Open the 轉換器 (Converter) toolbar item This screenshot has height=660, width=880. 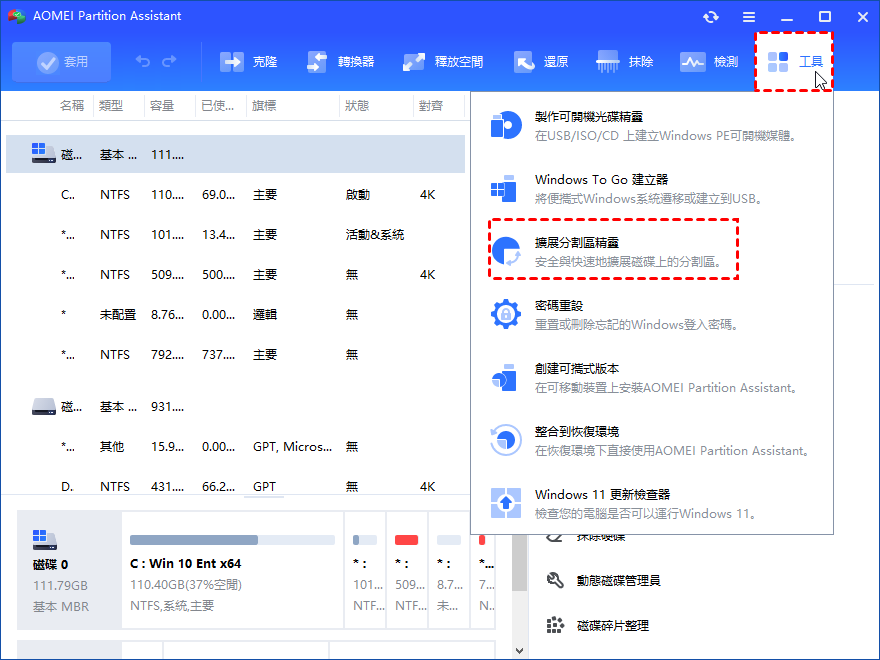pyautogui.click(x=341, y=62)
